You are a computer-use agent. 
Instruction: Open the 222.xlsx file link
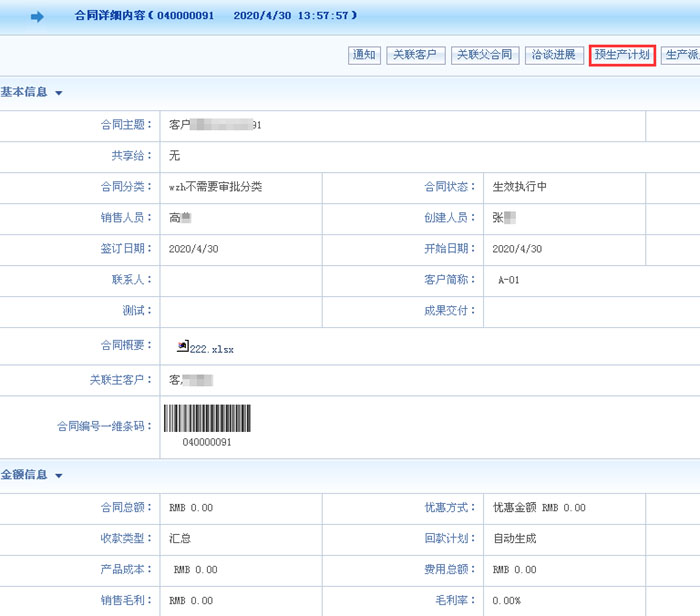[x=211, y=349]
